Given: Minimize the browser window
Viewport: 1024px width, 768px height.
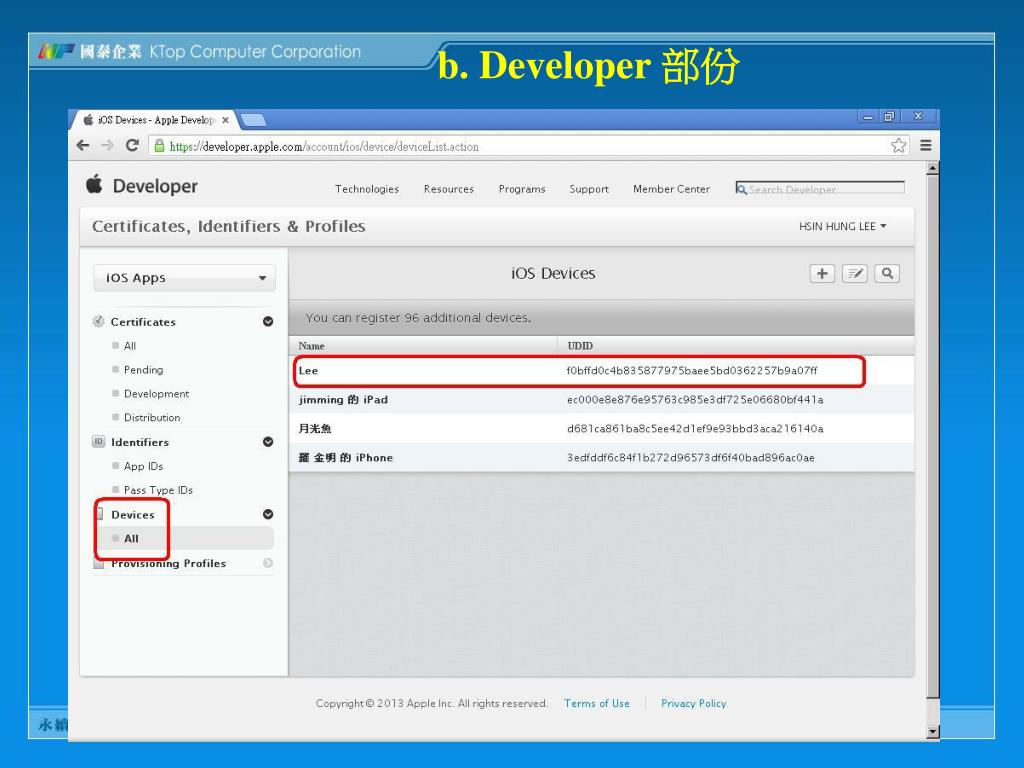Looking at the screenshot, I should pyautogui.click(x=868, y=117).
